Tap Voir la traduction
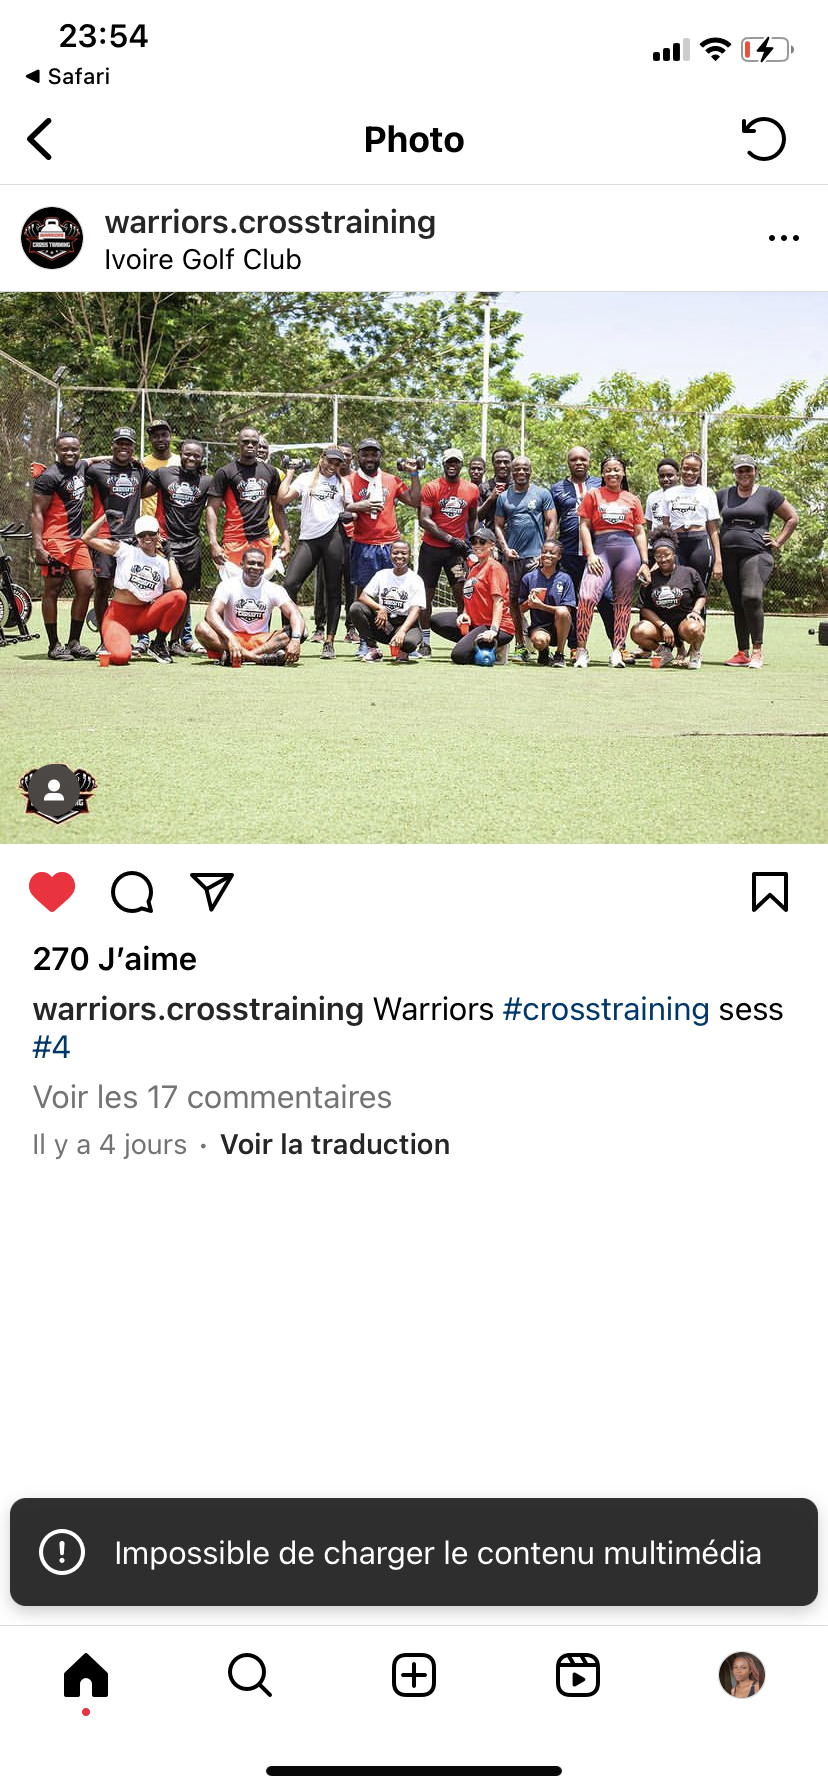Viewport: 828px width, 1792px height. click(335, 1144)
